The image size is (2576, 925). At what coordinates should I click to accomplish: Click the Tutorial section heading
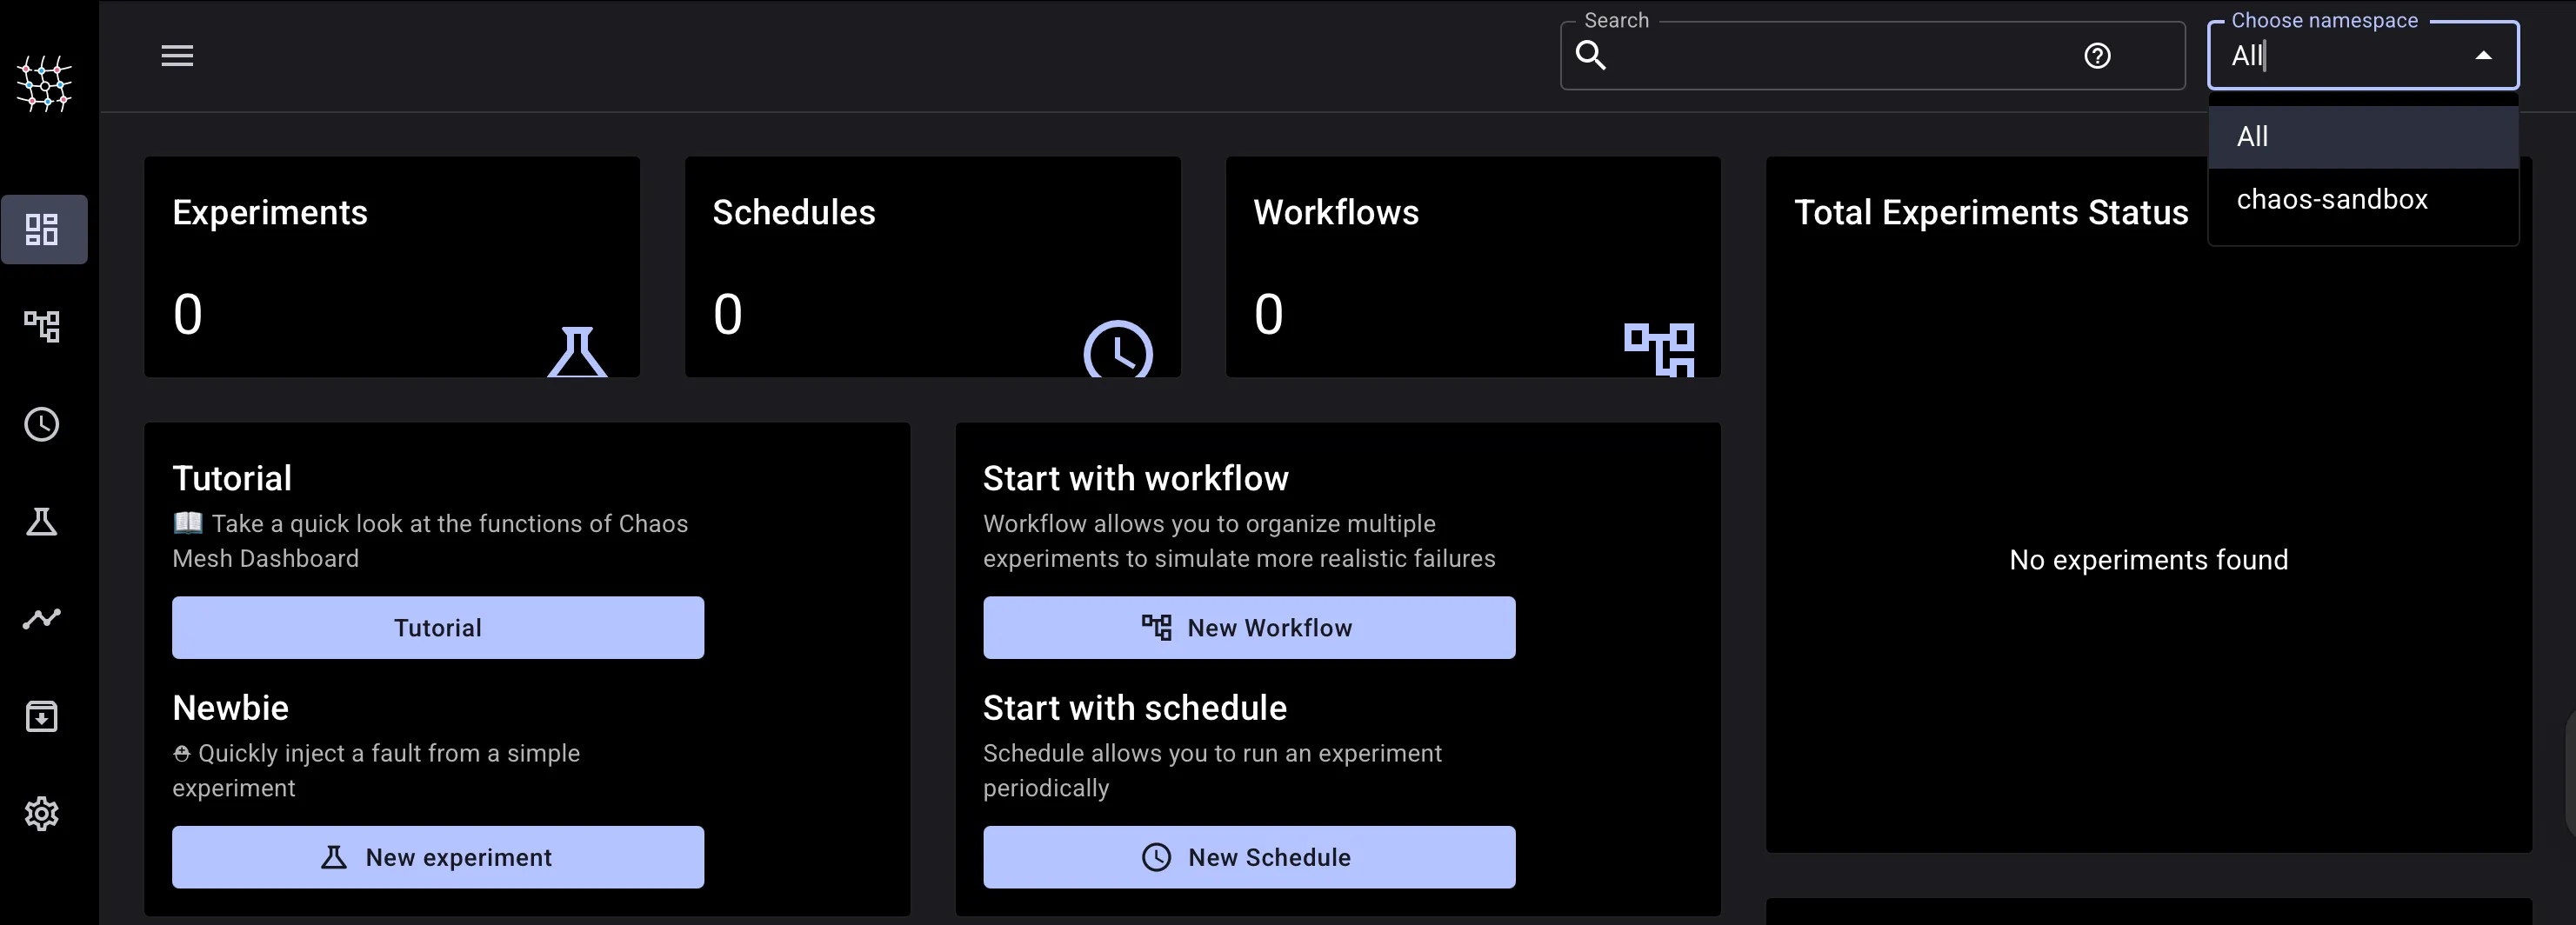(x=232, y=478)
